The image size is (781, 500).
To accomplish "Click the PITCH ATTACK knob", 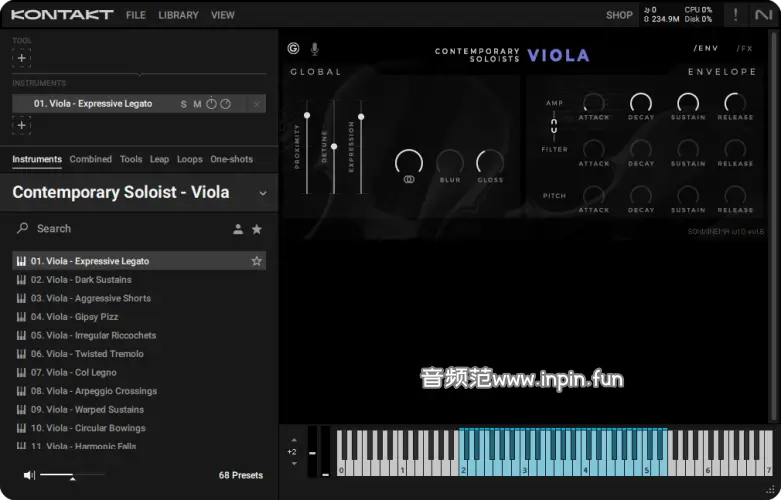I will [594, 195].
